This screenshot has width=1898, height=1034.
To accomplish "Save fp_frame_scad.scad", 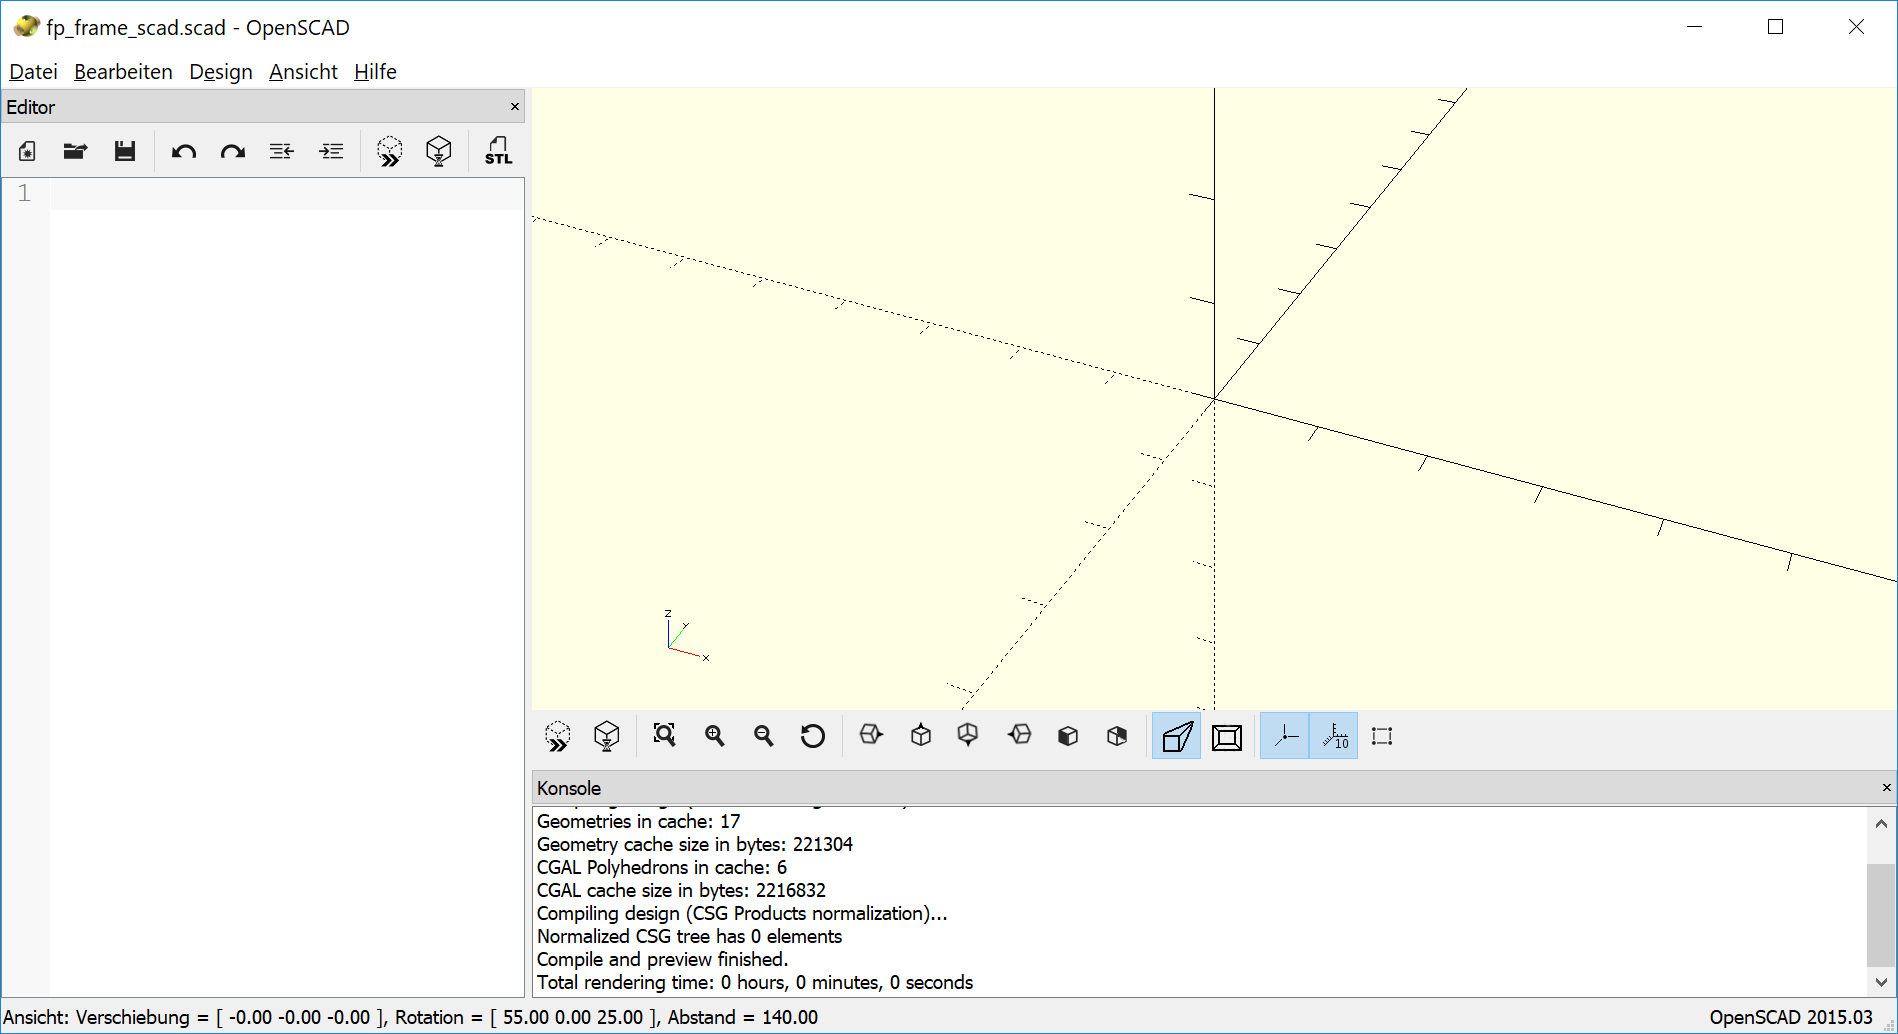I will click(x=125, y=151).
